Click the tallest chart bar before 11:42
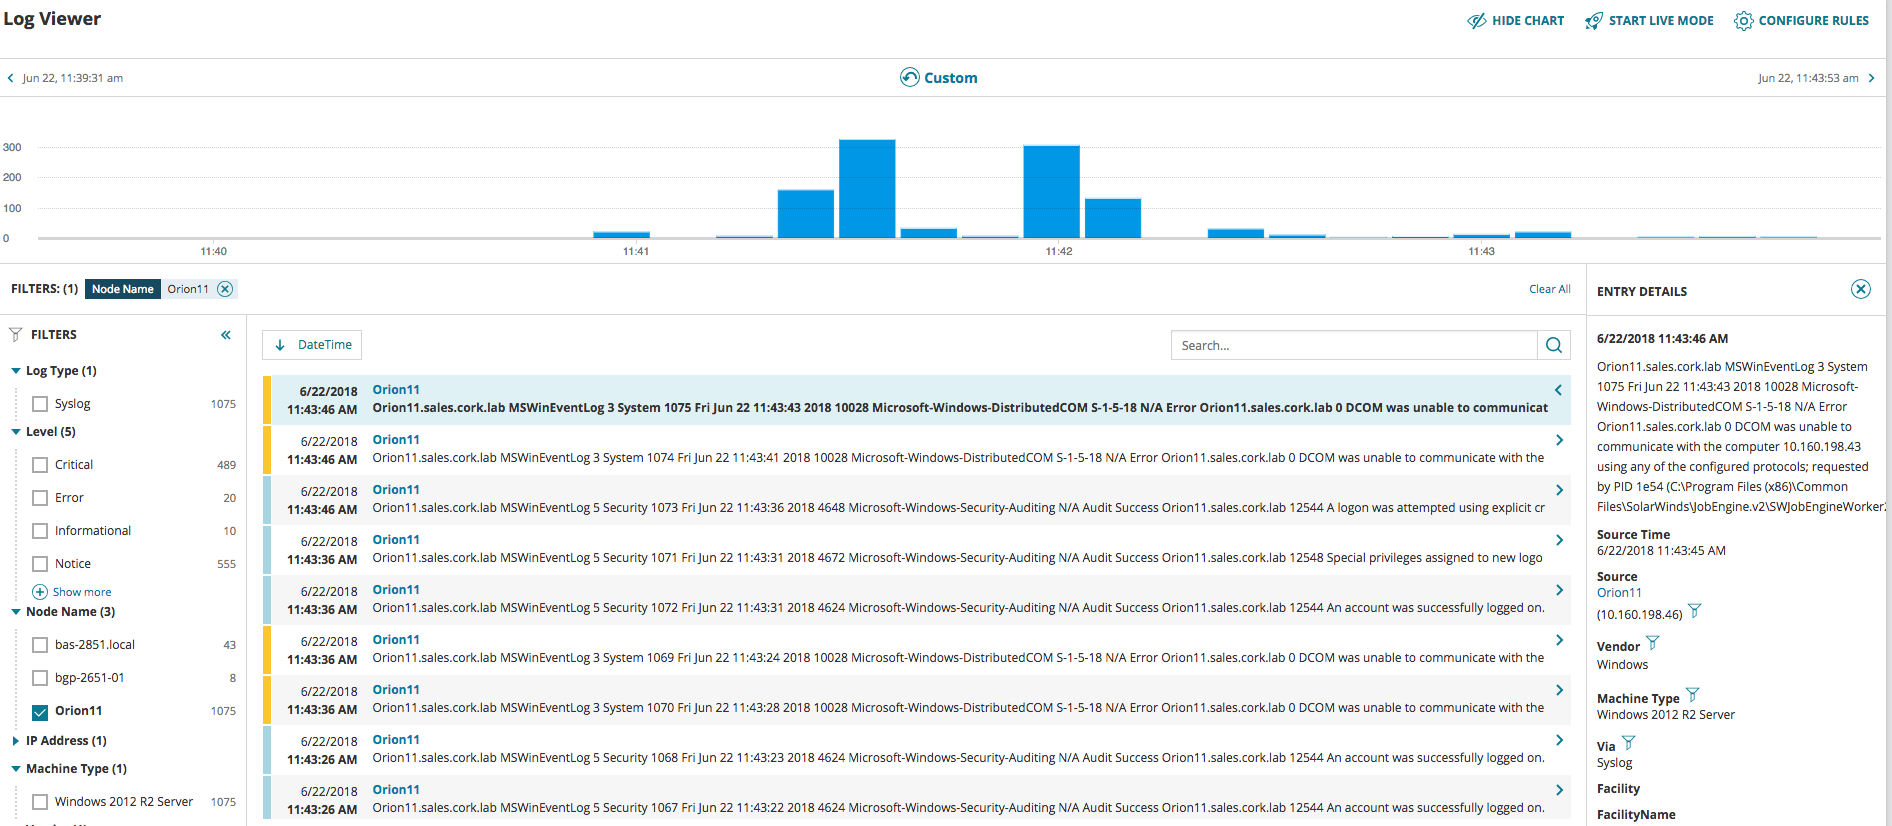This screenshot has width=1892, height=826. (x=867, y=189)
